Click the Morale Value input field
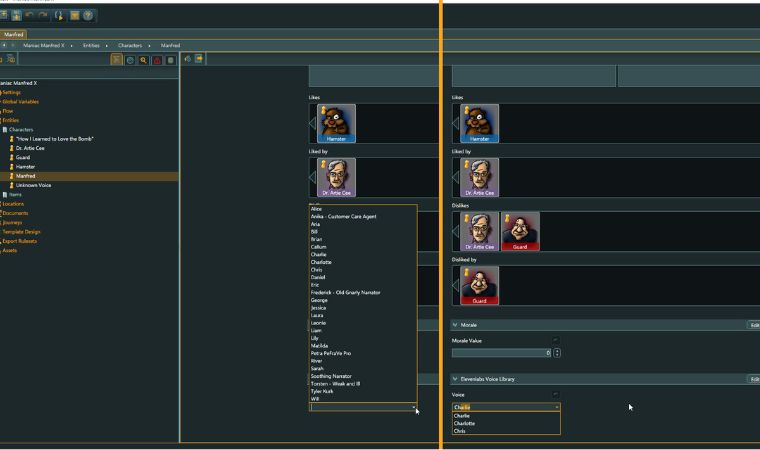Viewport: 760px width, 450px height. click(502, 353)
